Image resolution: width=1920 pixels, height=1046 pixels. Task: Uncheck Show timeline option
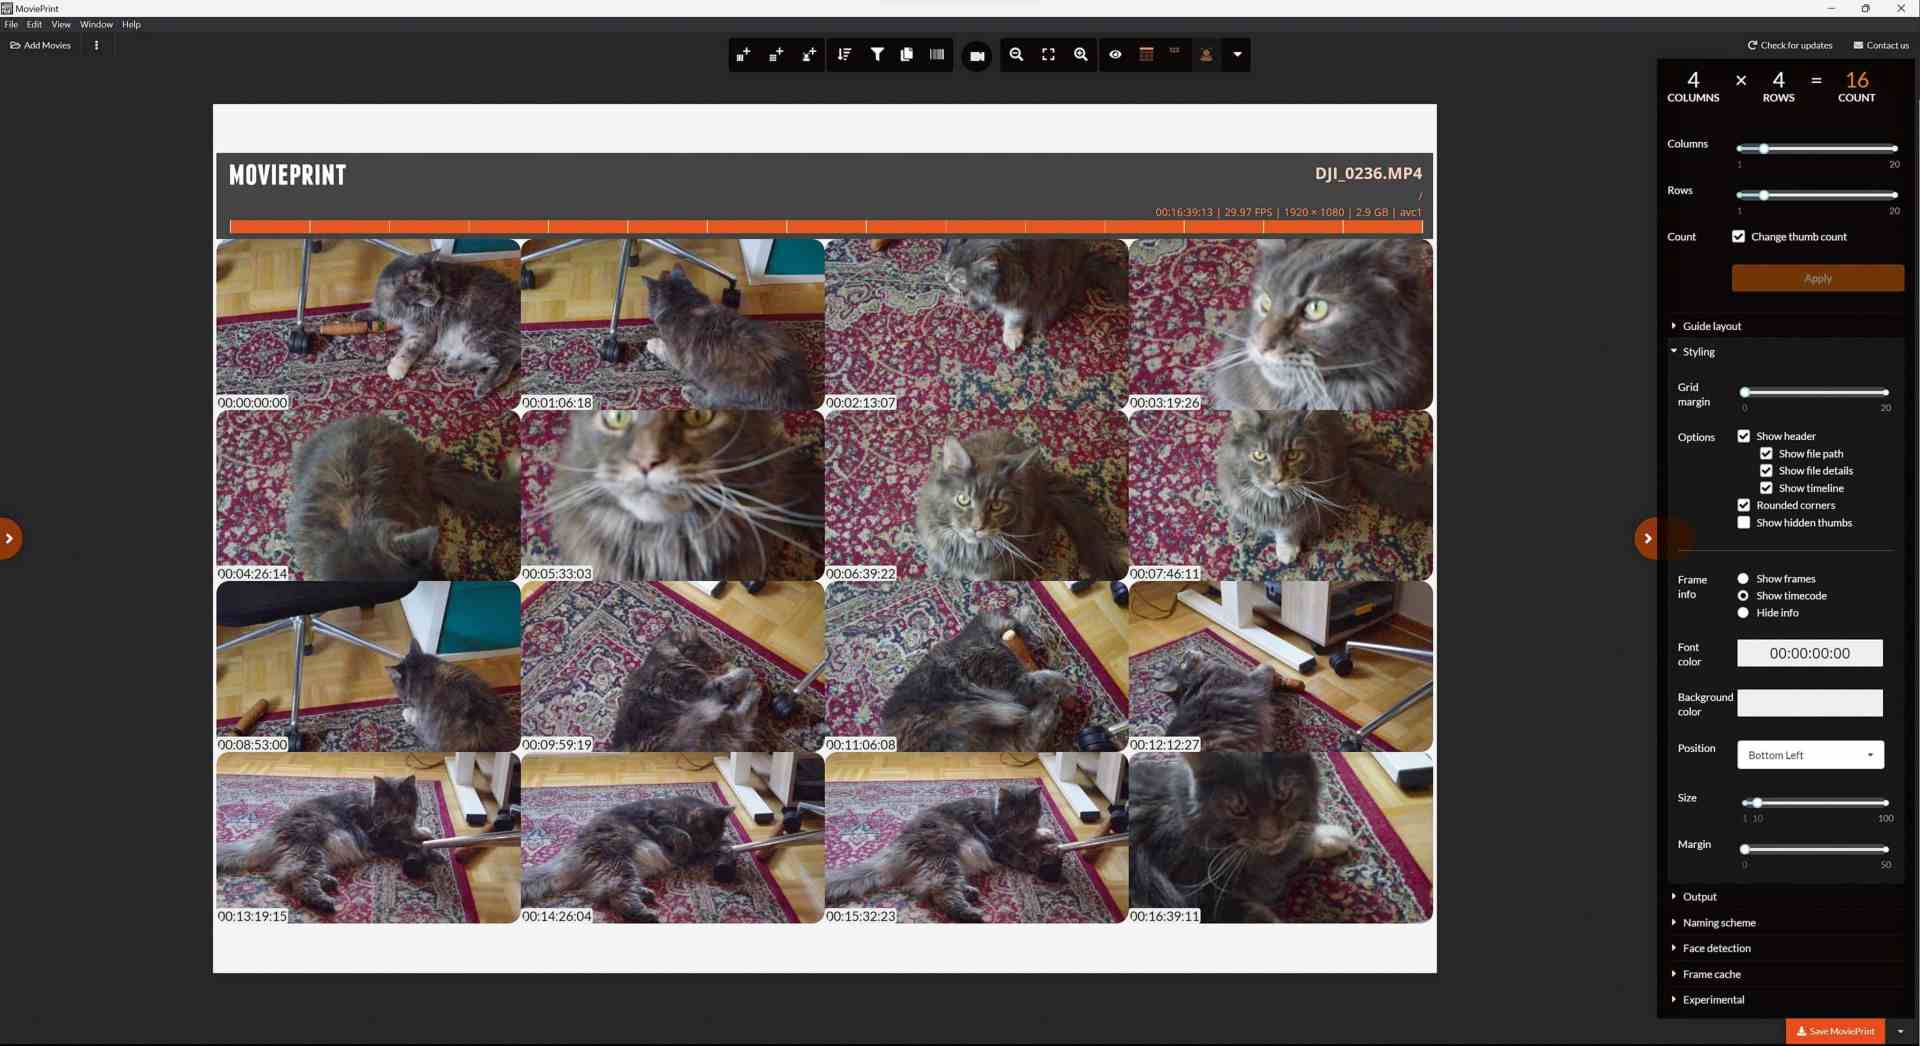pyautogui.click(x=1768, y=488)
